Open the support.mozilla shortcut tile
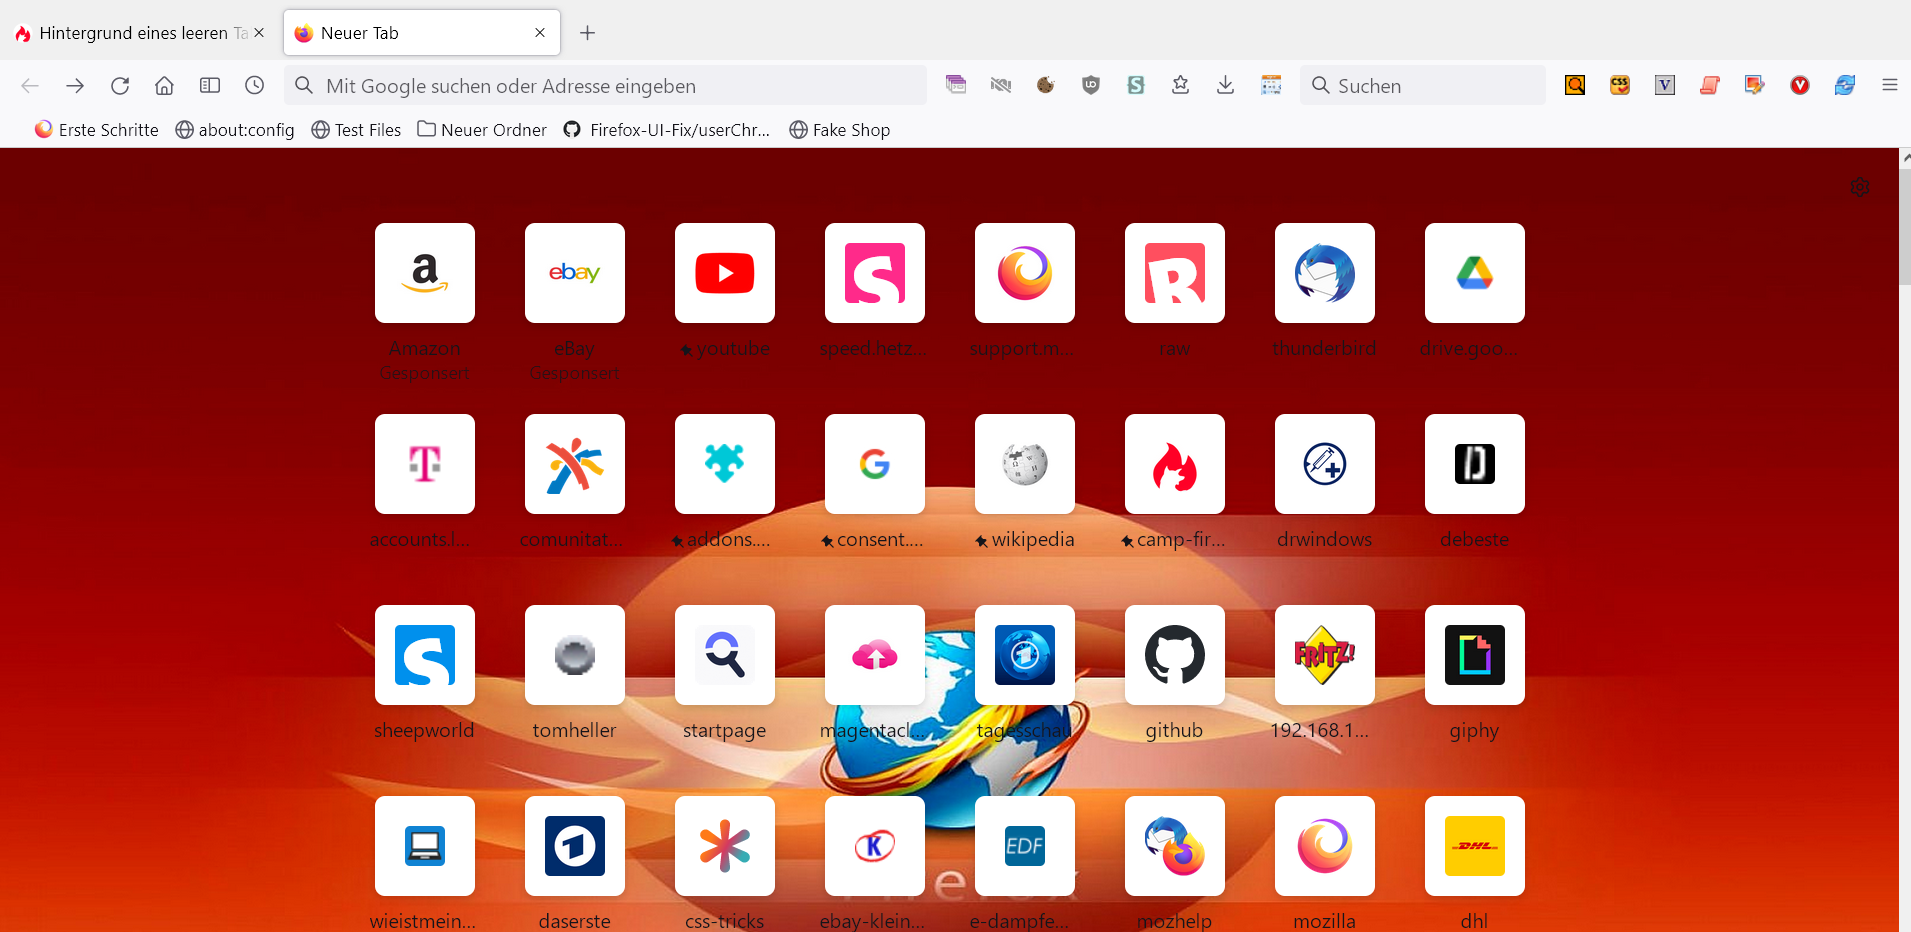The image size is (1911, 932). 1025,273
